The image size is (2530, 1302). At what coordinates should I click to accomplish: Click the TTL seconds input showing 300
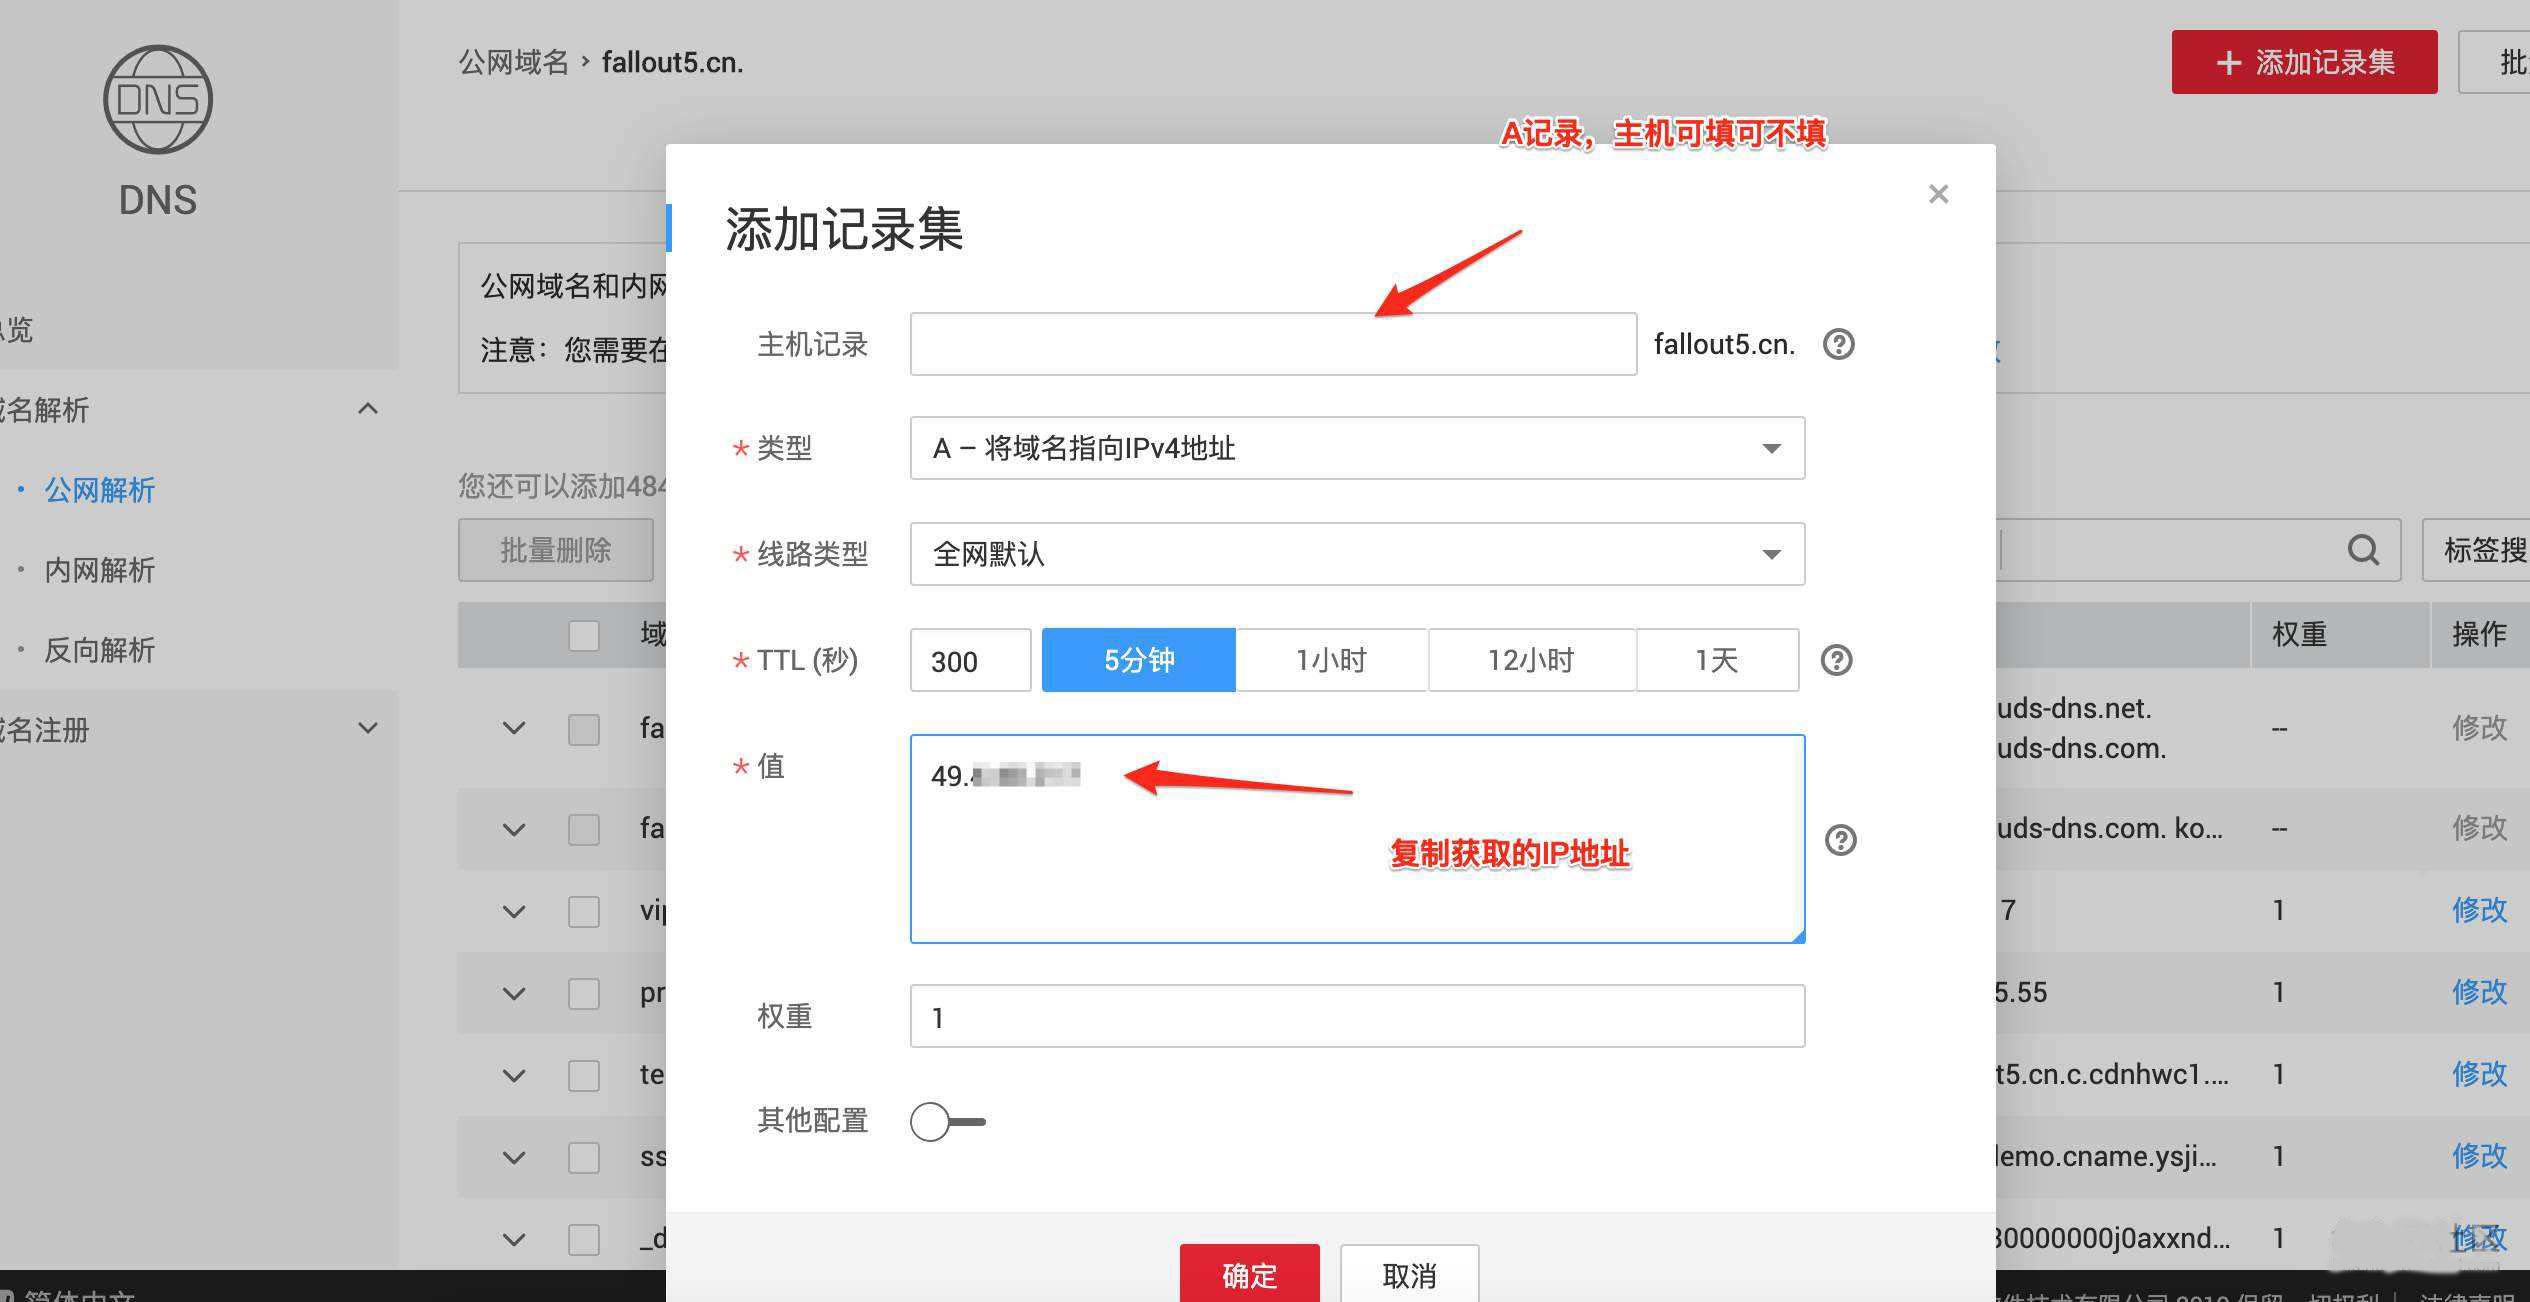point(970,660)
